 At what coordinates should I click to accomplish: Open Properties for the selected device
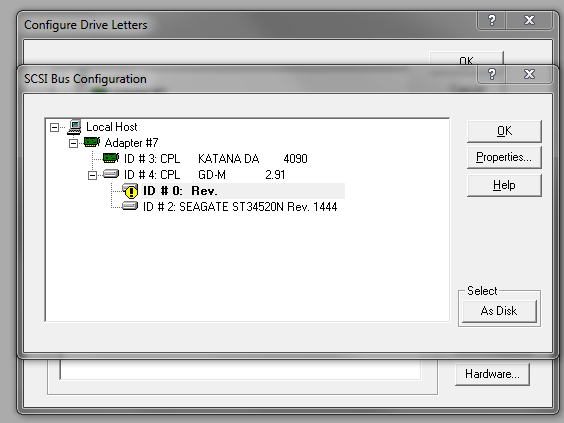tap(504, 157)
